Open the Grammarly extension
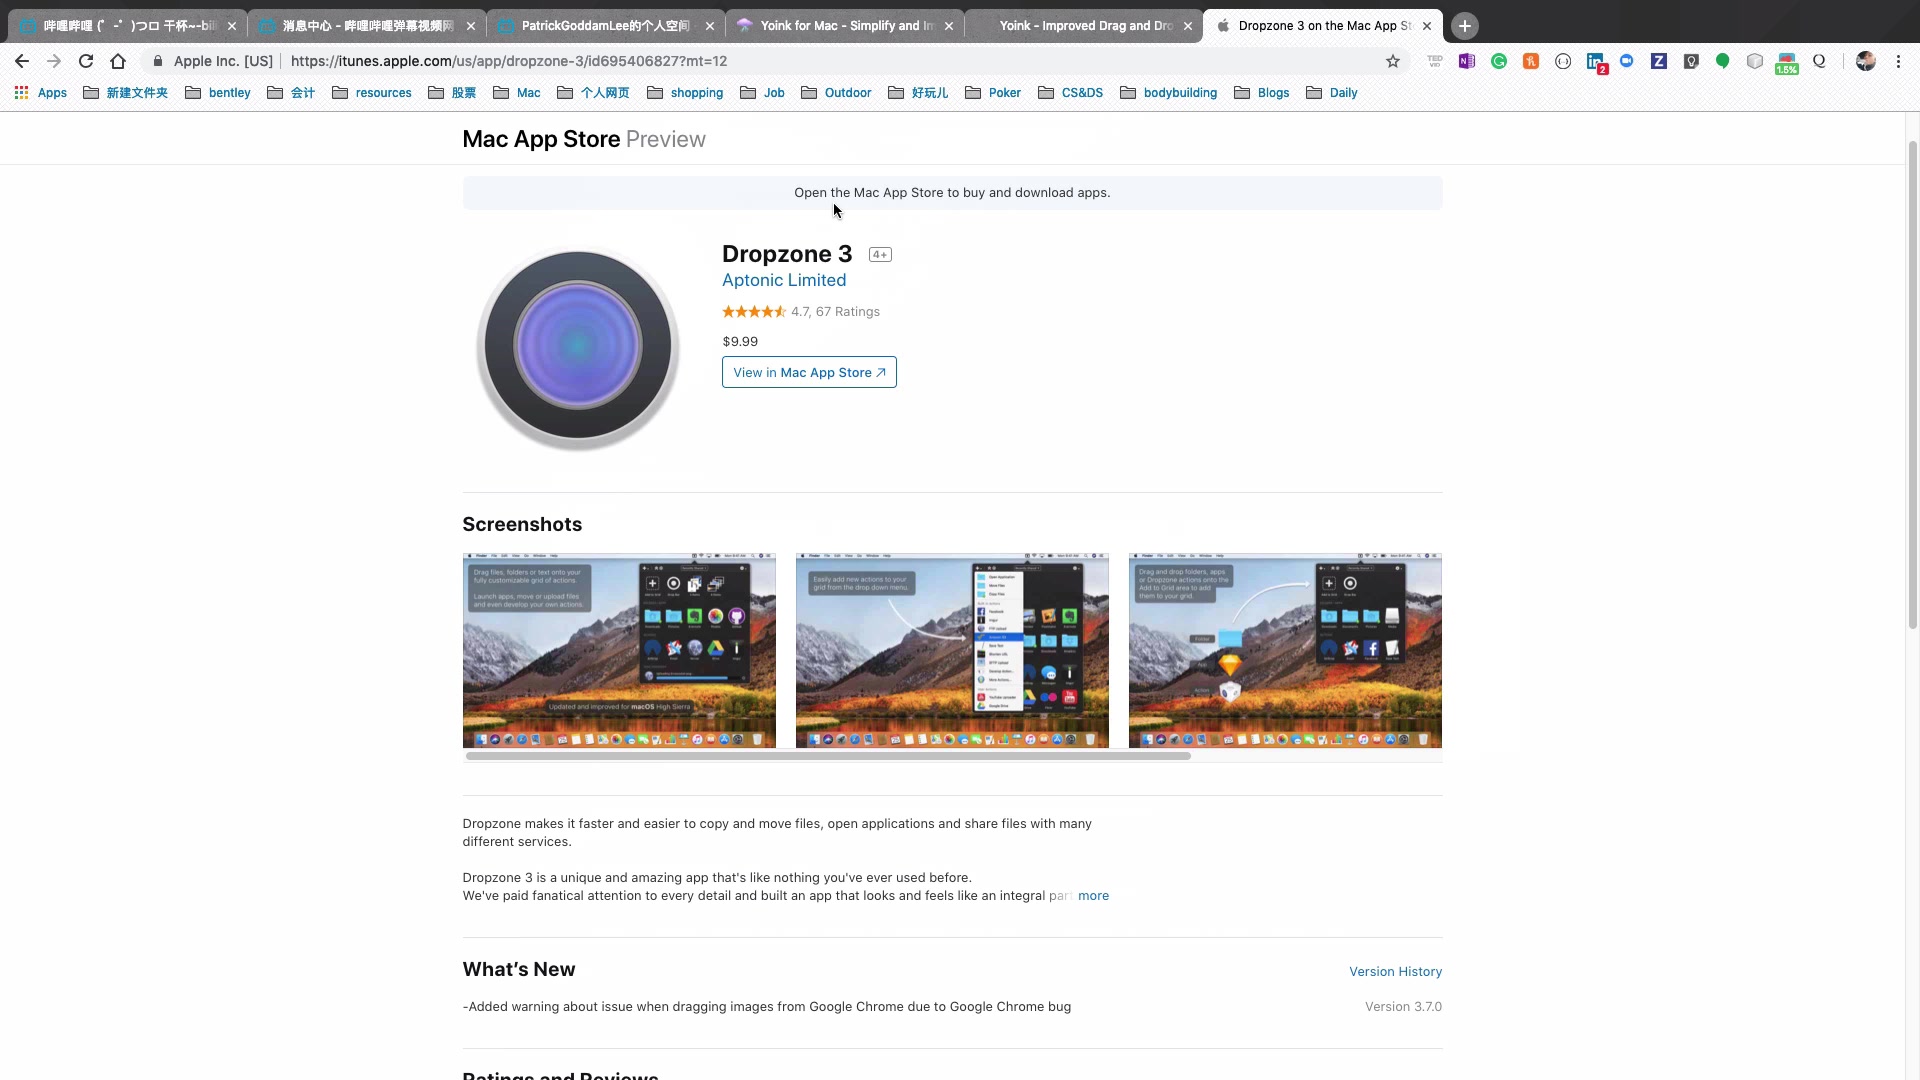Screen dimensions: 1920x1080 1499,61
